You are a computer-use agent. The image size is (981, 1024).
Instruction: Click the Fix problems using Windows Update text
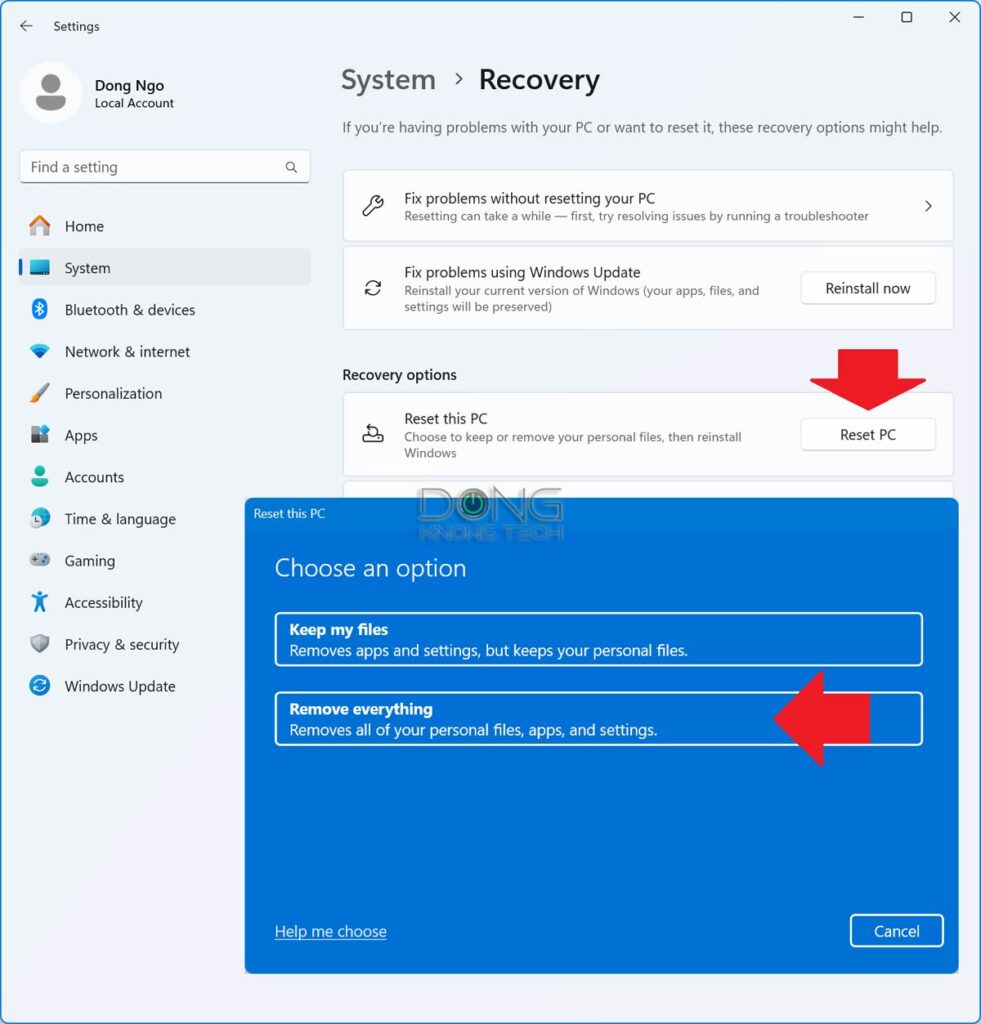point(522,272)
